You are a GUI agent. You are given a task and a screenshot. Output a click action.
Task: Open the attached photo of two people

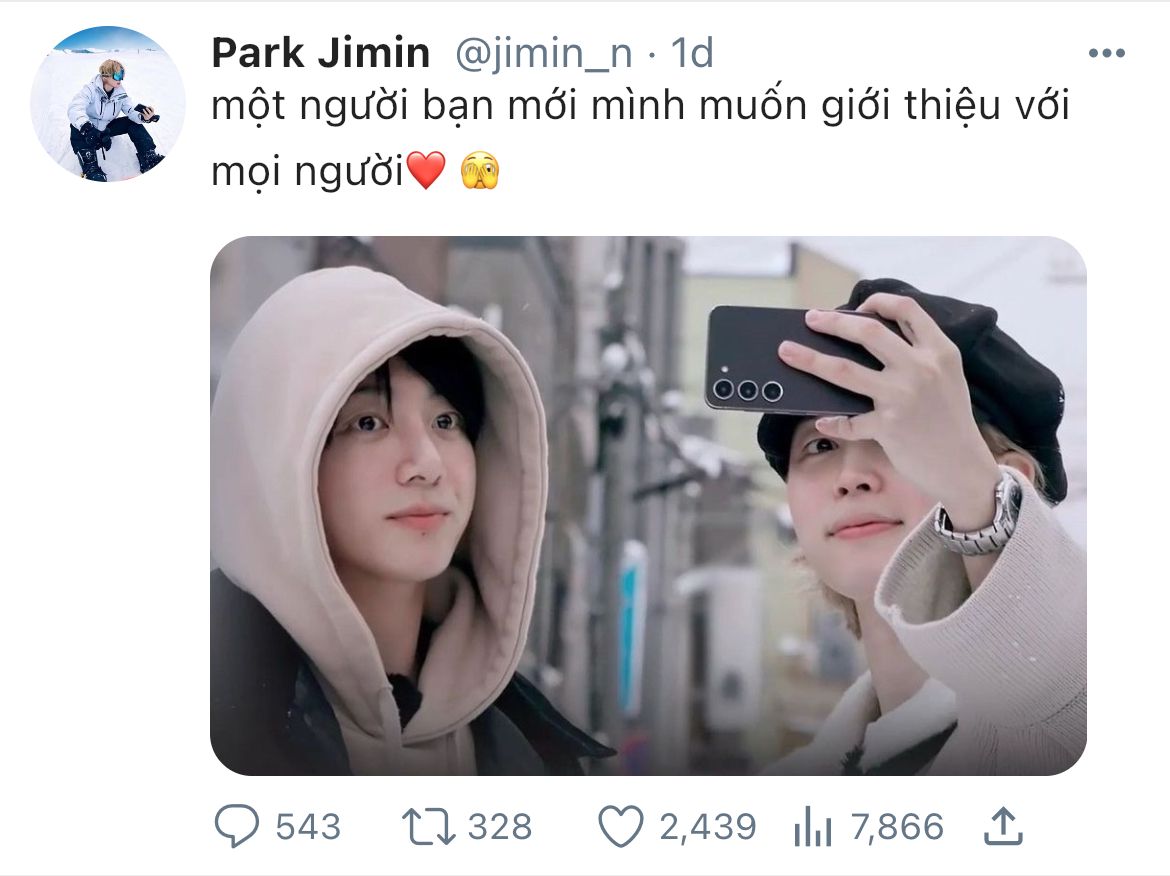(x=648, y=506)
